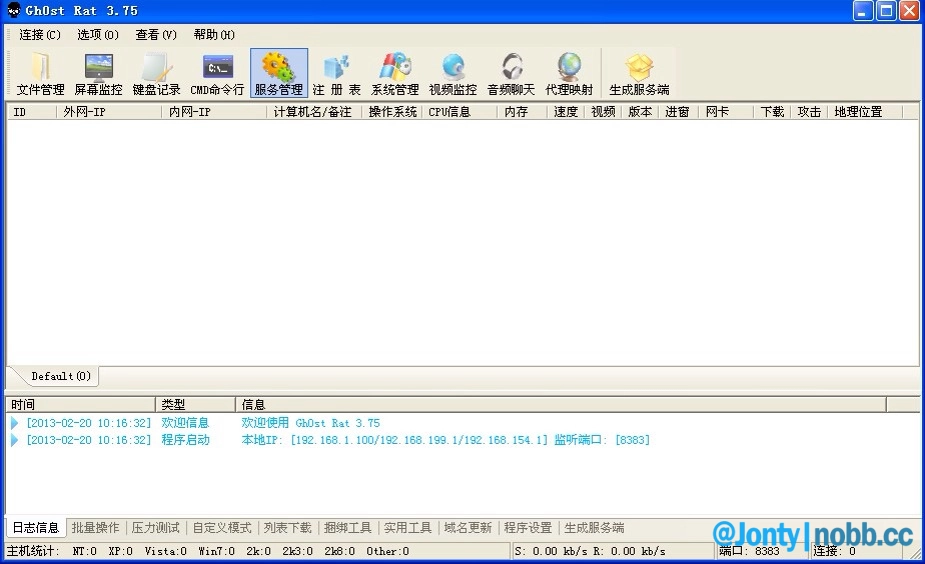Viewport: 925px width, 564px height.
Task: Open the 注册表 registry icon
Action: pyautogui.click(x=337, y=74)
